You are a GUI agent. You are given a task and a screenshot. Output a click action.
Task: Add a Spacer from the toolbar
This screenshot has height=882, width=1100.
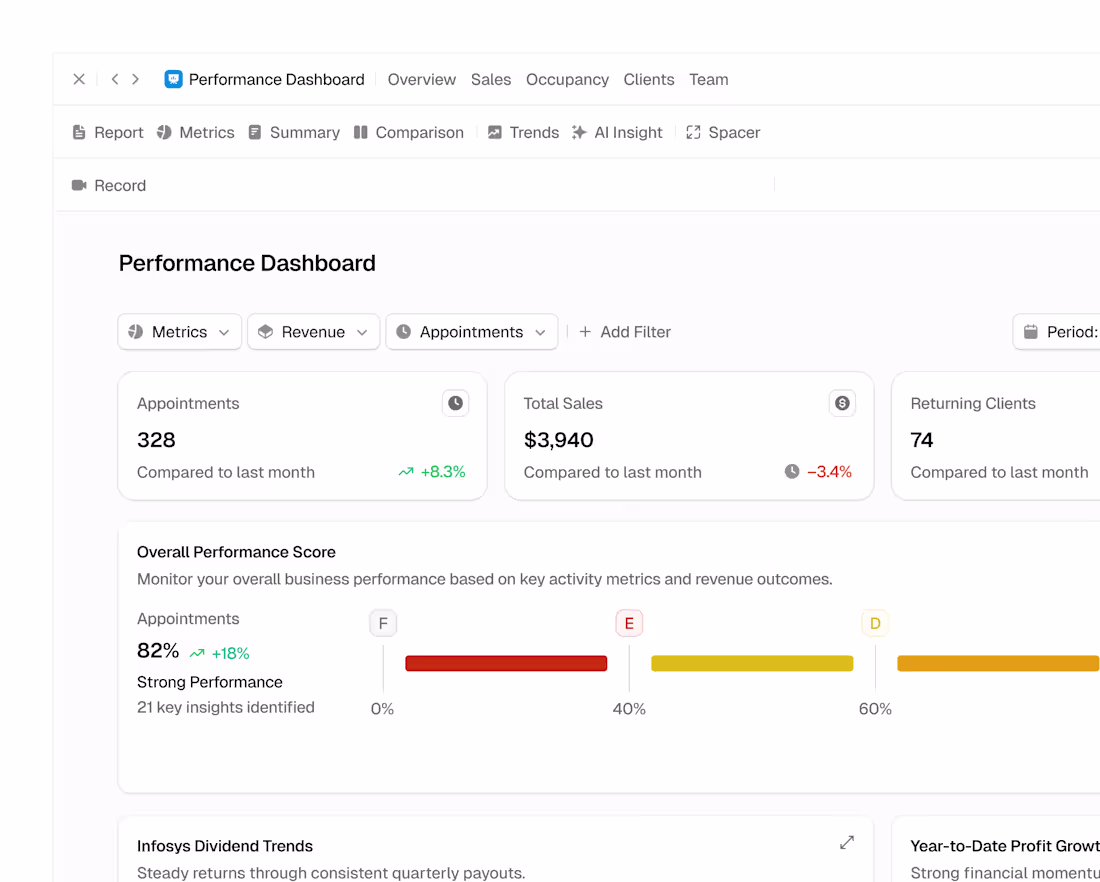pyautogui.click(x=723, y=133)
